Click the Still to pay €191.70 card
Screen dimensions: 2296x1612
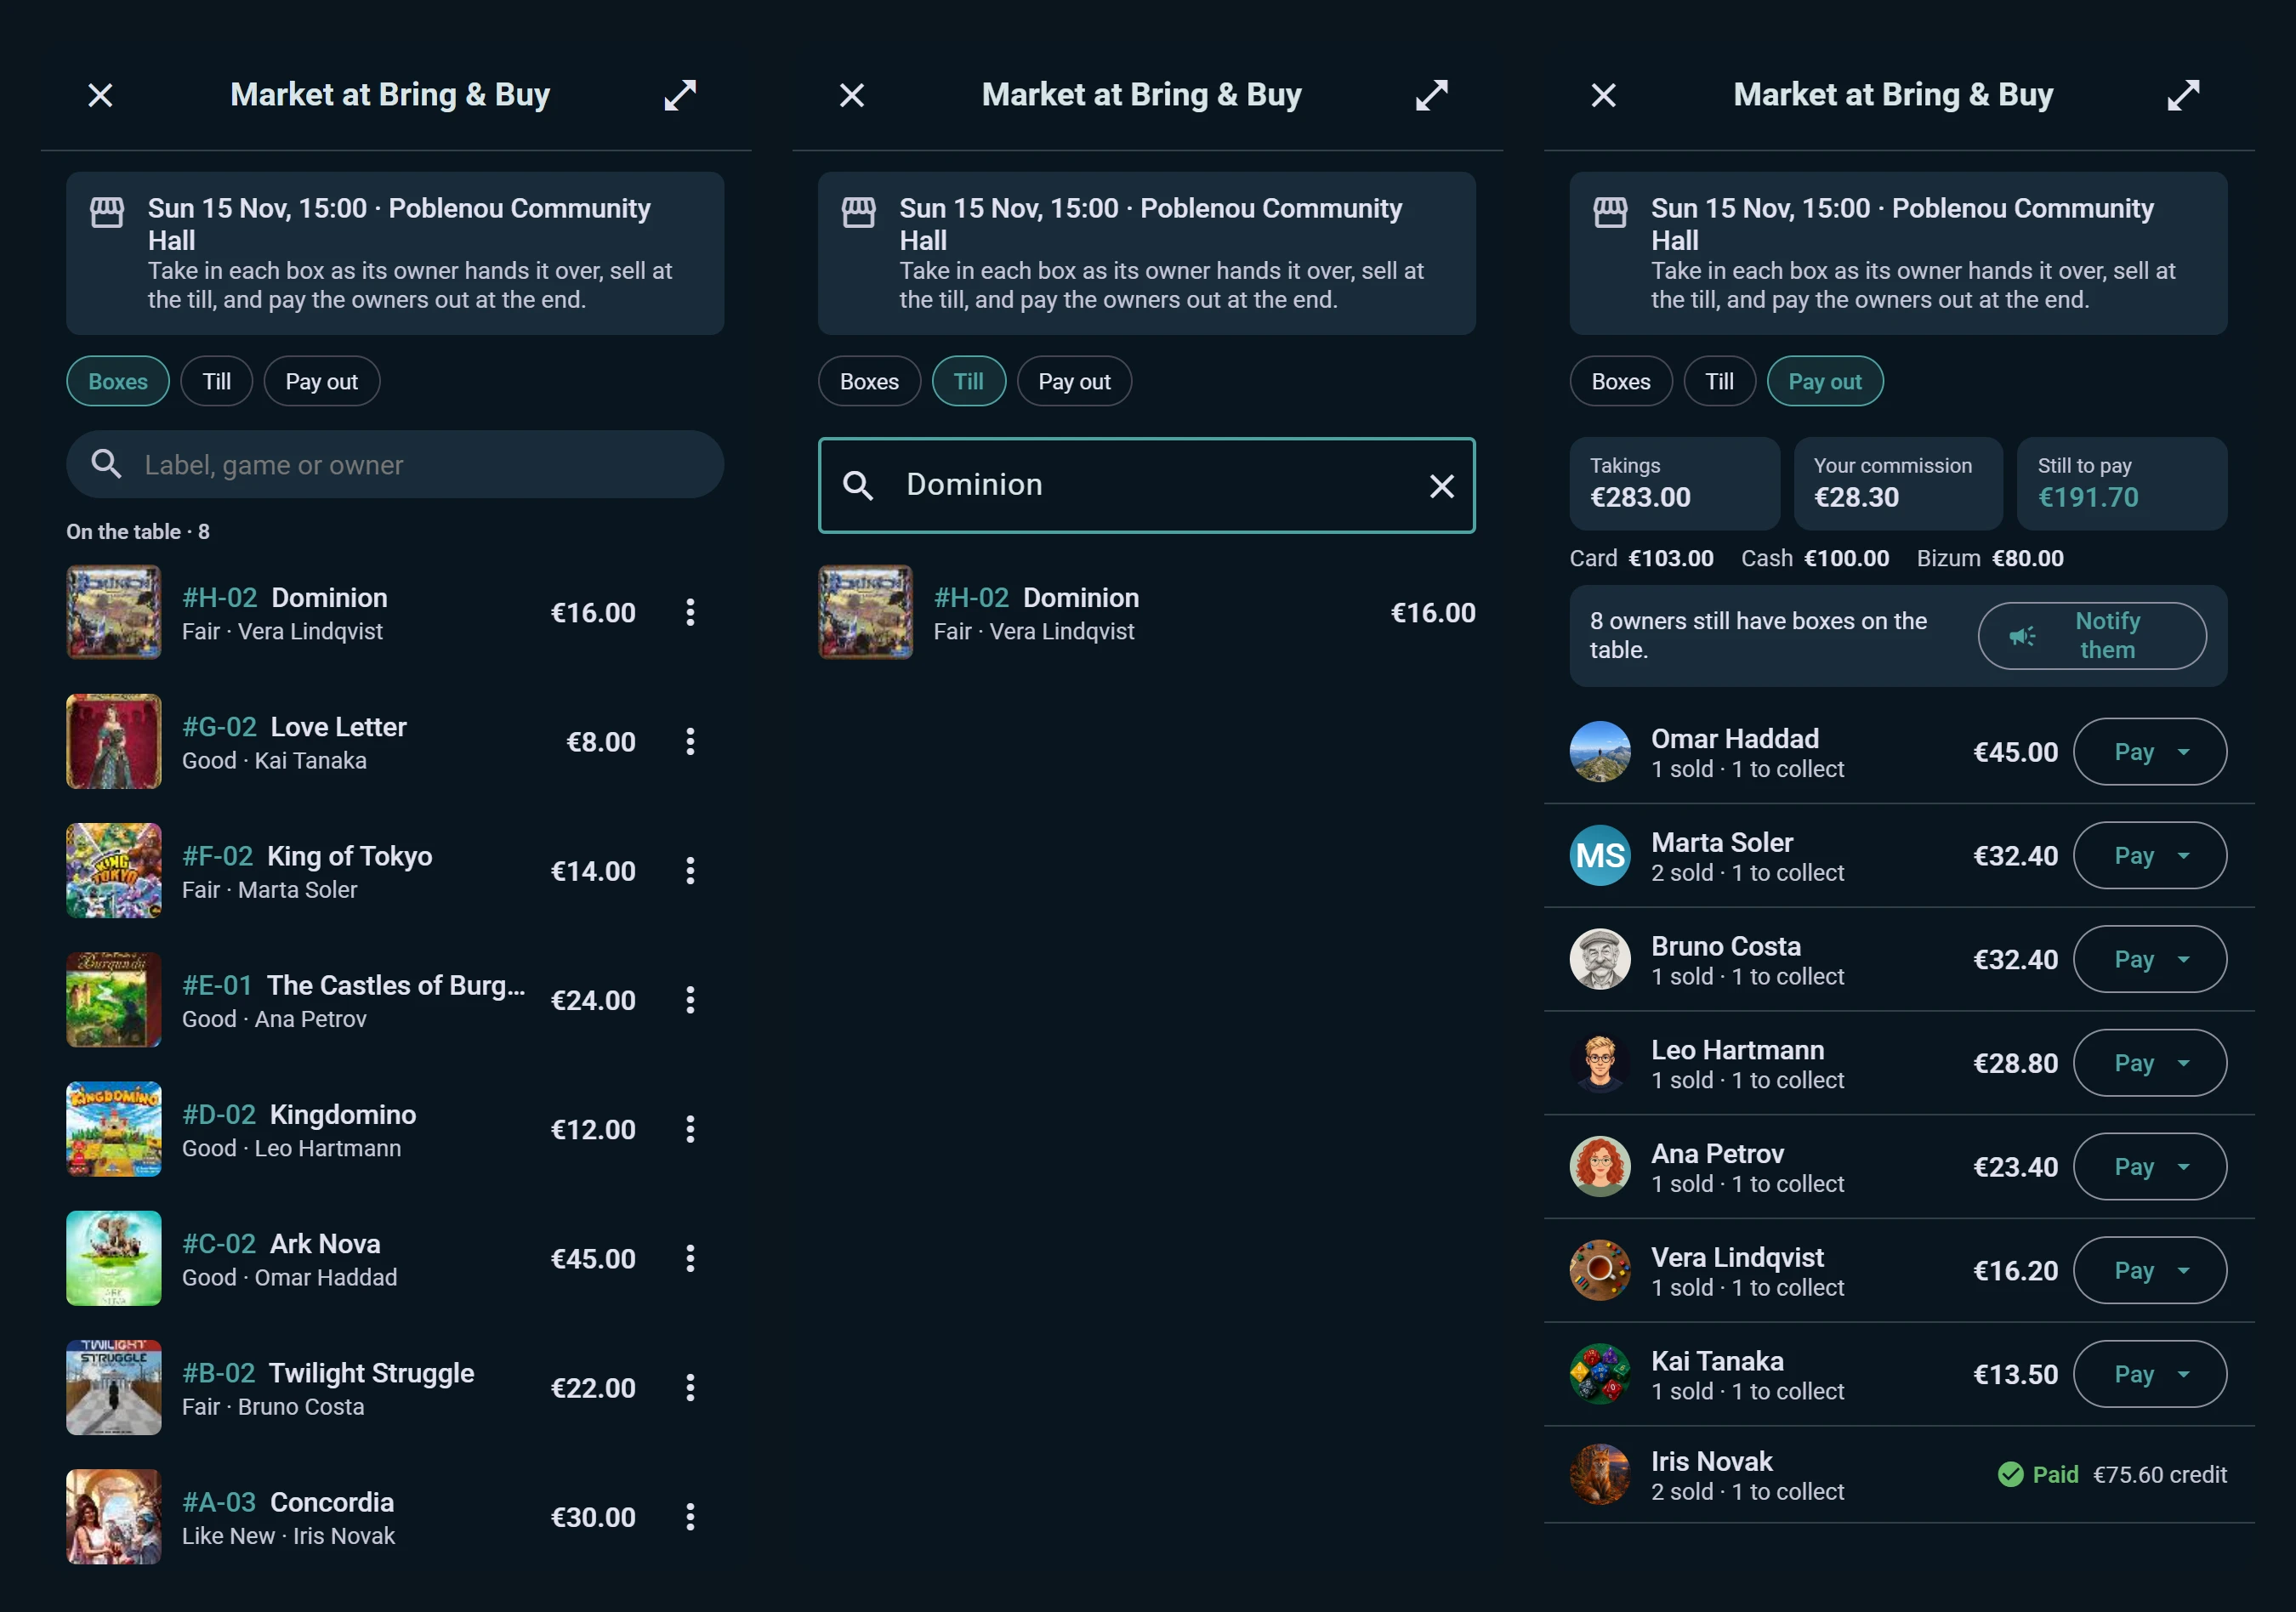point(2122,483)
